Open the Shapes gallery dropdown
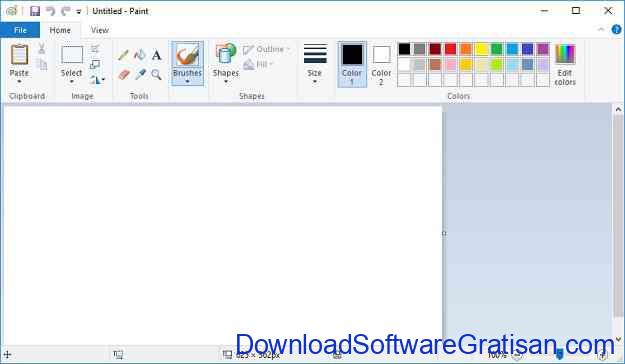 (x=226, y=63)
